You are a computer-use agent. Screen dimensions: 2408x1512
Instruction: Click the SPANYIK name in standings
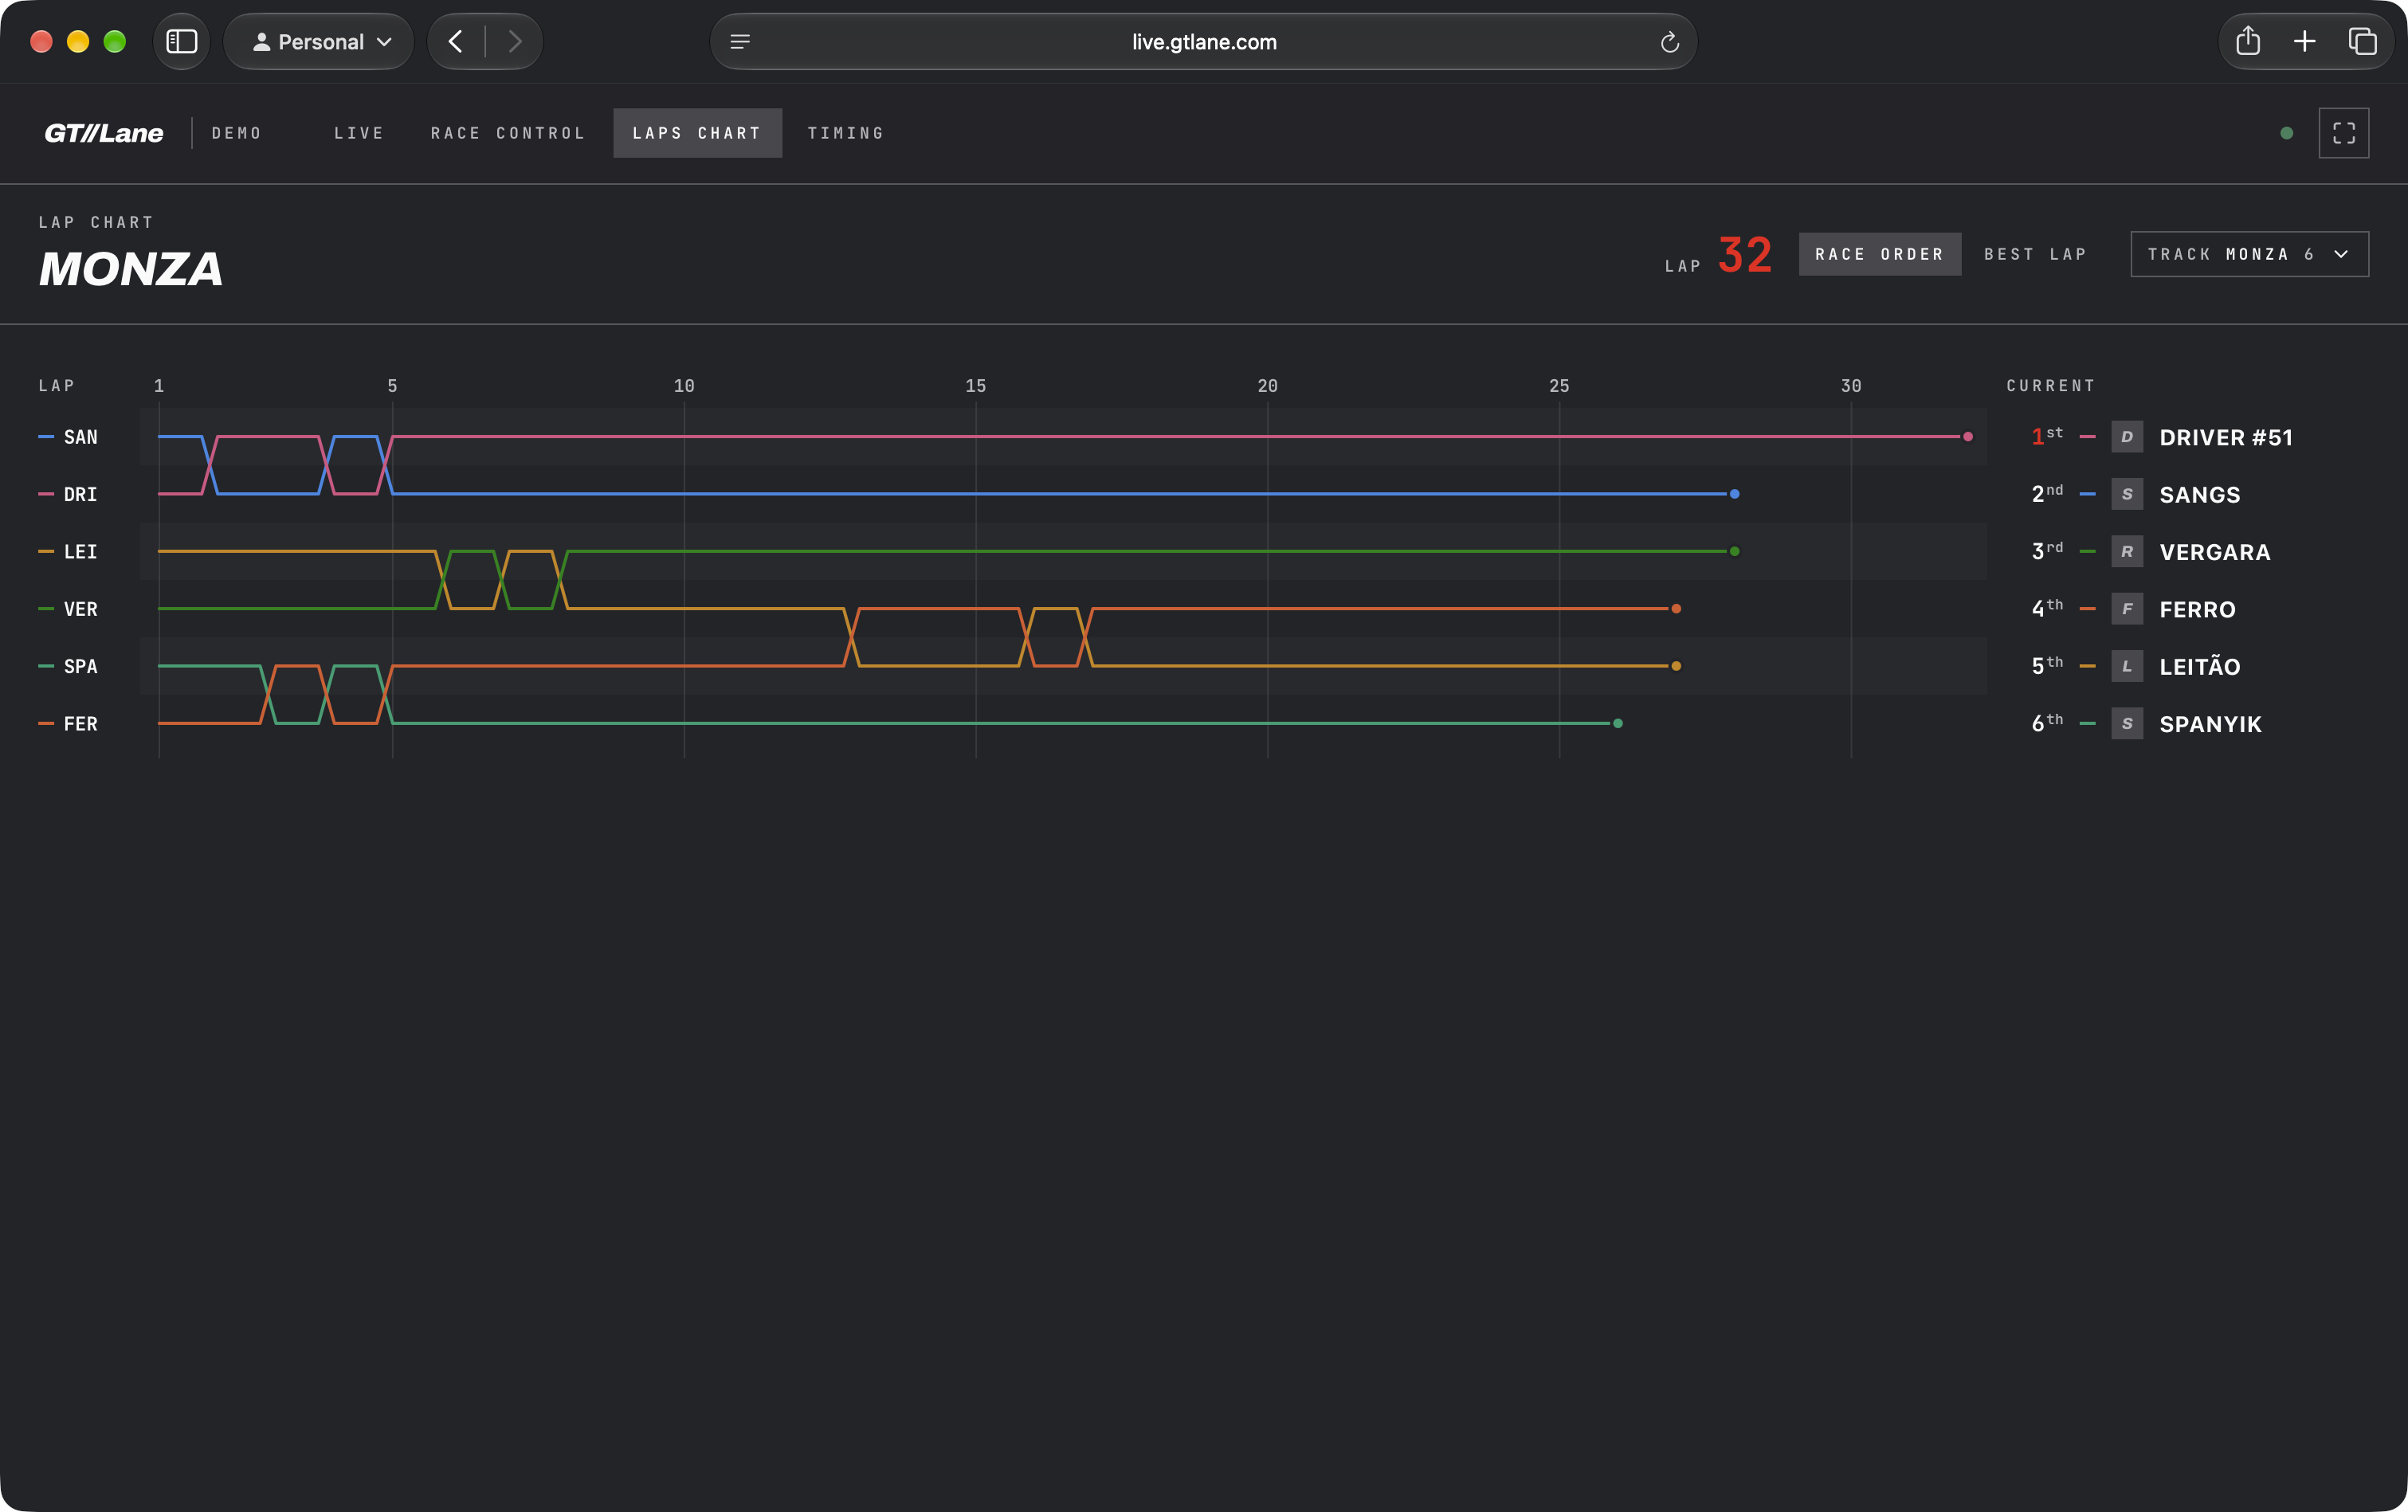point(2210,724)
